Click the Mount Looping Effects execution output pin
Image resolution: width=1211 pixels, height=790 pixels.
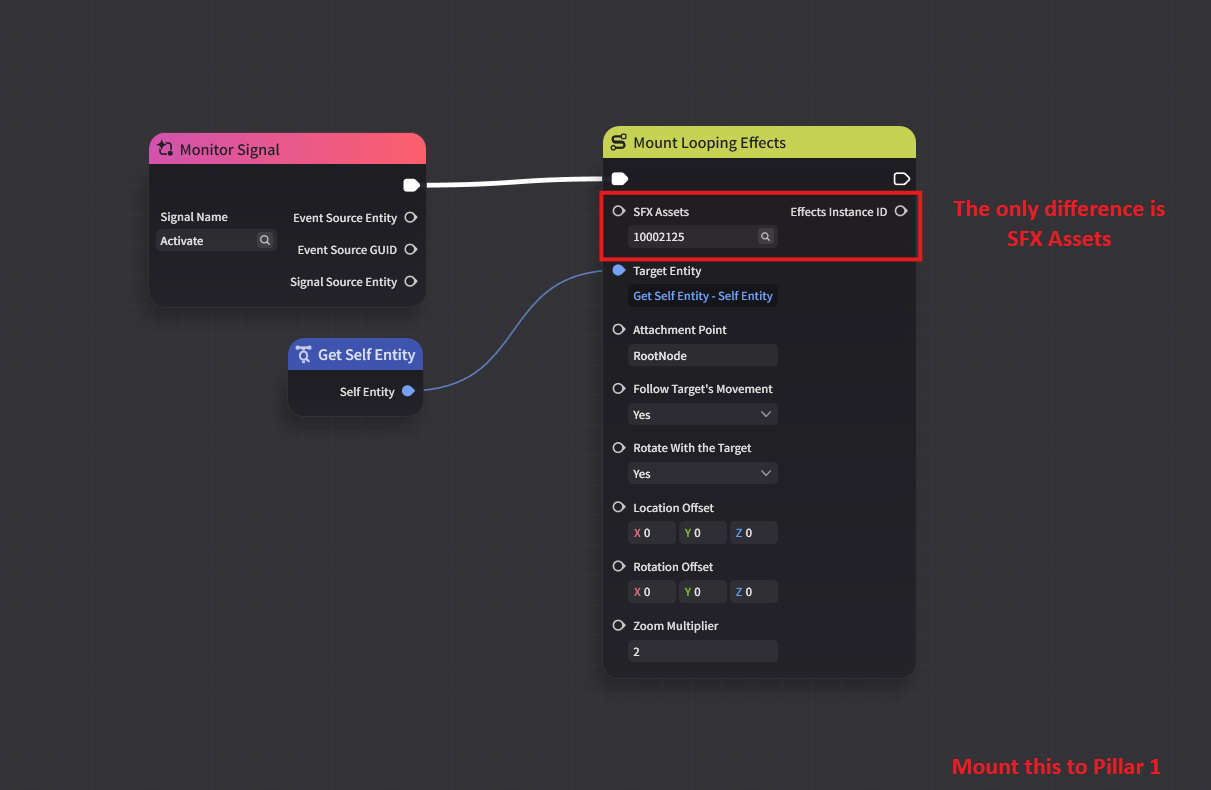[901, 179]
